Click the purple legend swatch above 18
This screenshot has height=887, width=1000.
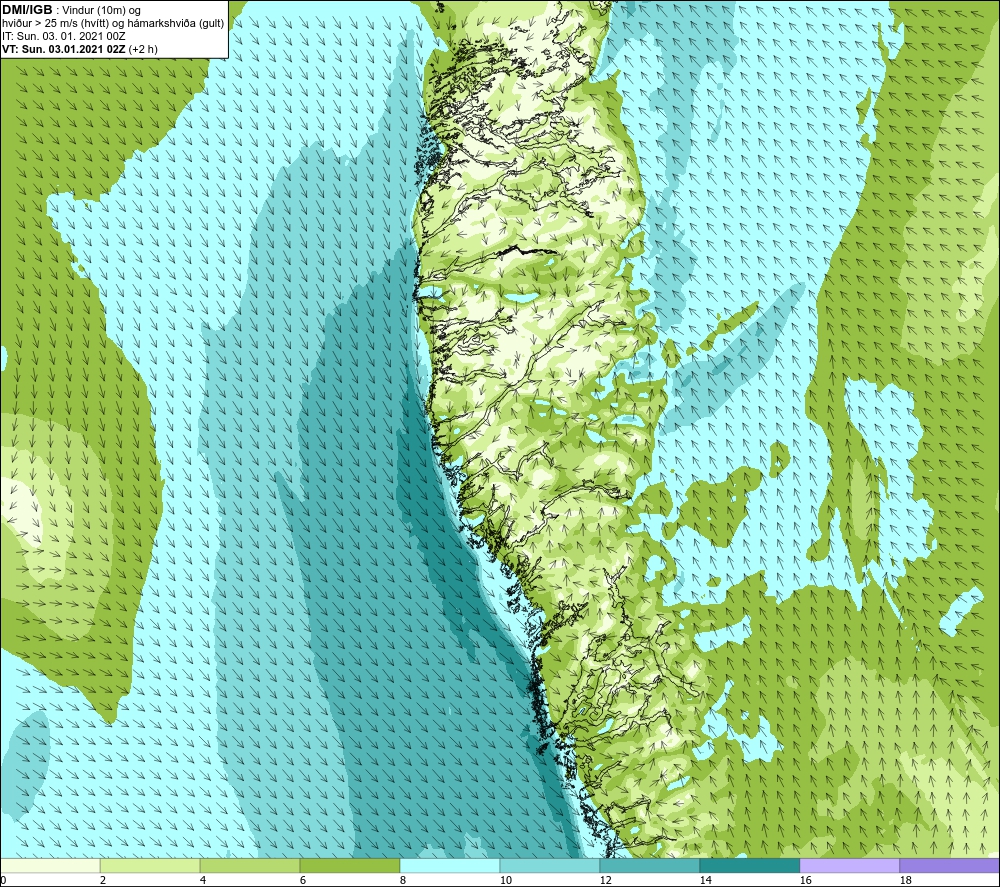click(x=949, y=865)
